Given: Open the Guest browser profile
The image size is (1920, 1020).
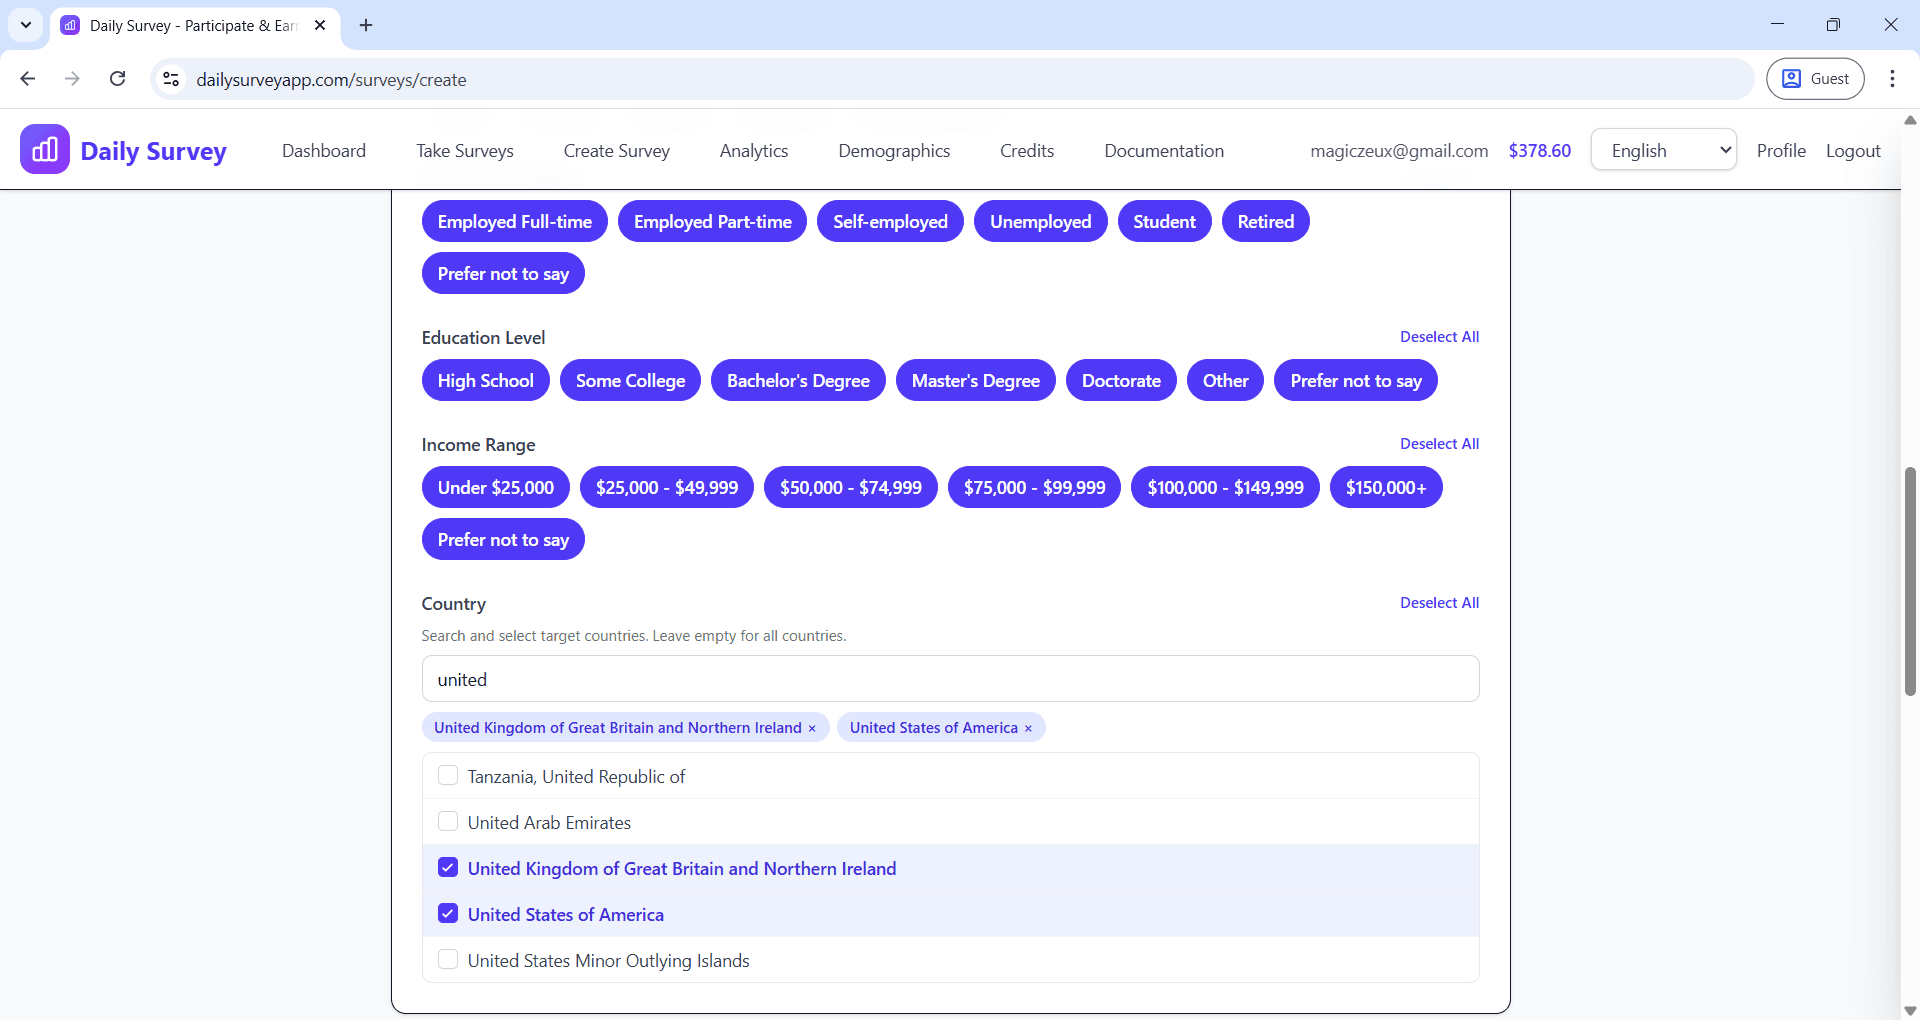Looking at the screenshot, I should pyautogui.click(x=1815, y=78).
